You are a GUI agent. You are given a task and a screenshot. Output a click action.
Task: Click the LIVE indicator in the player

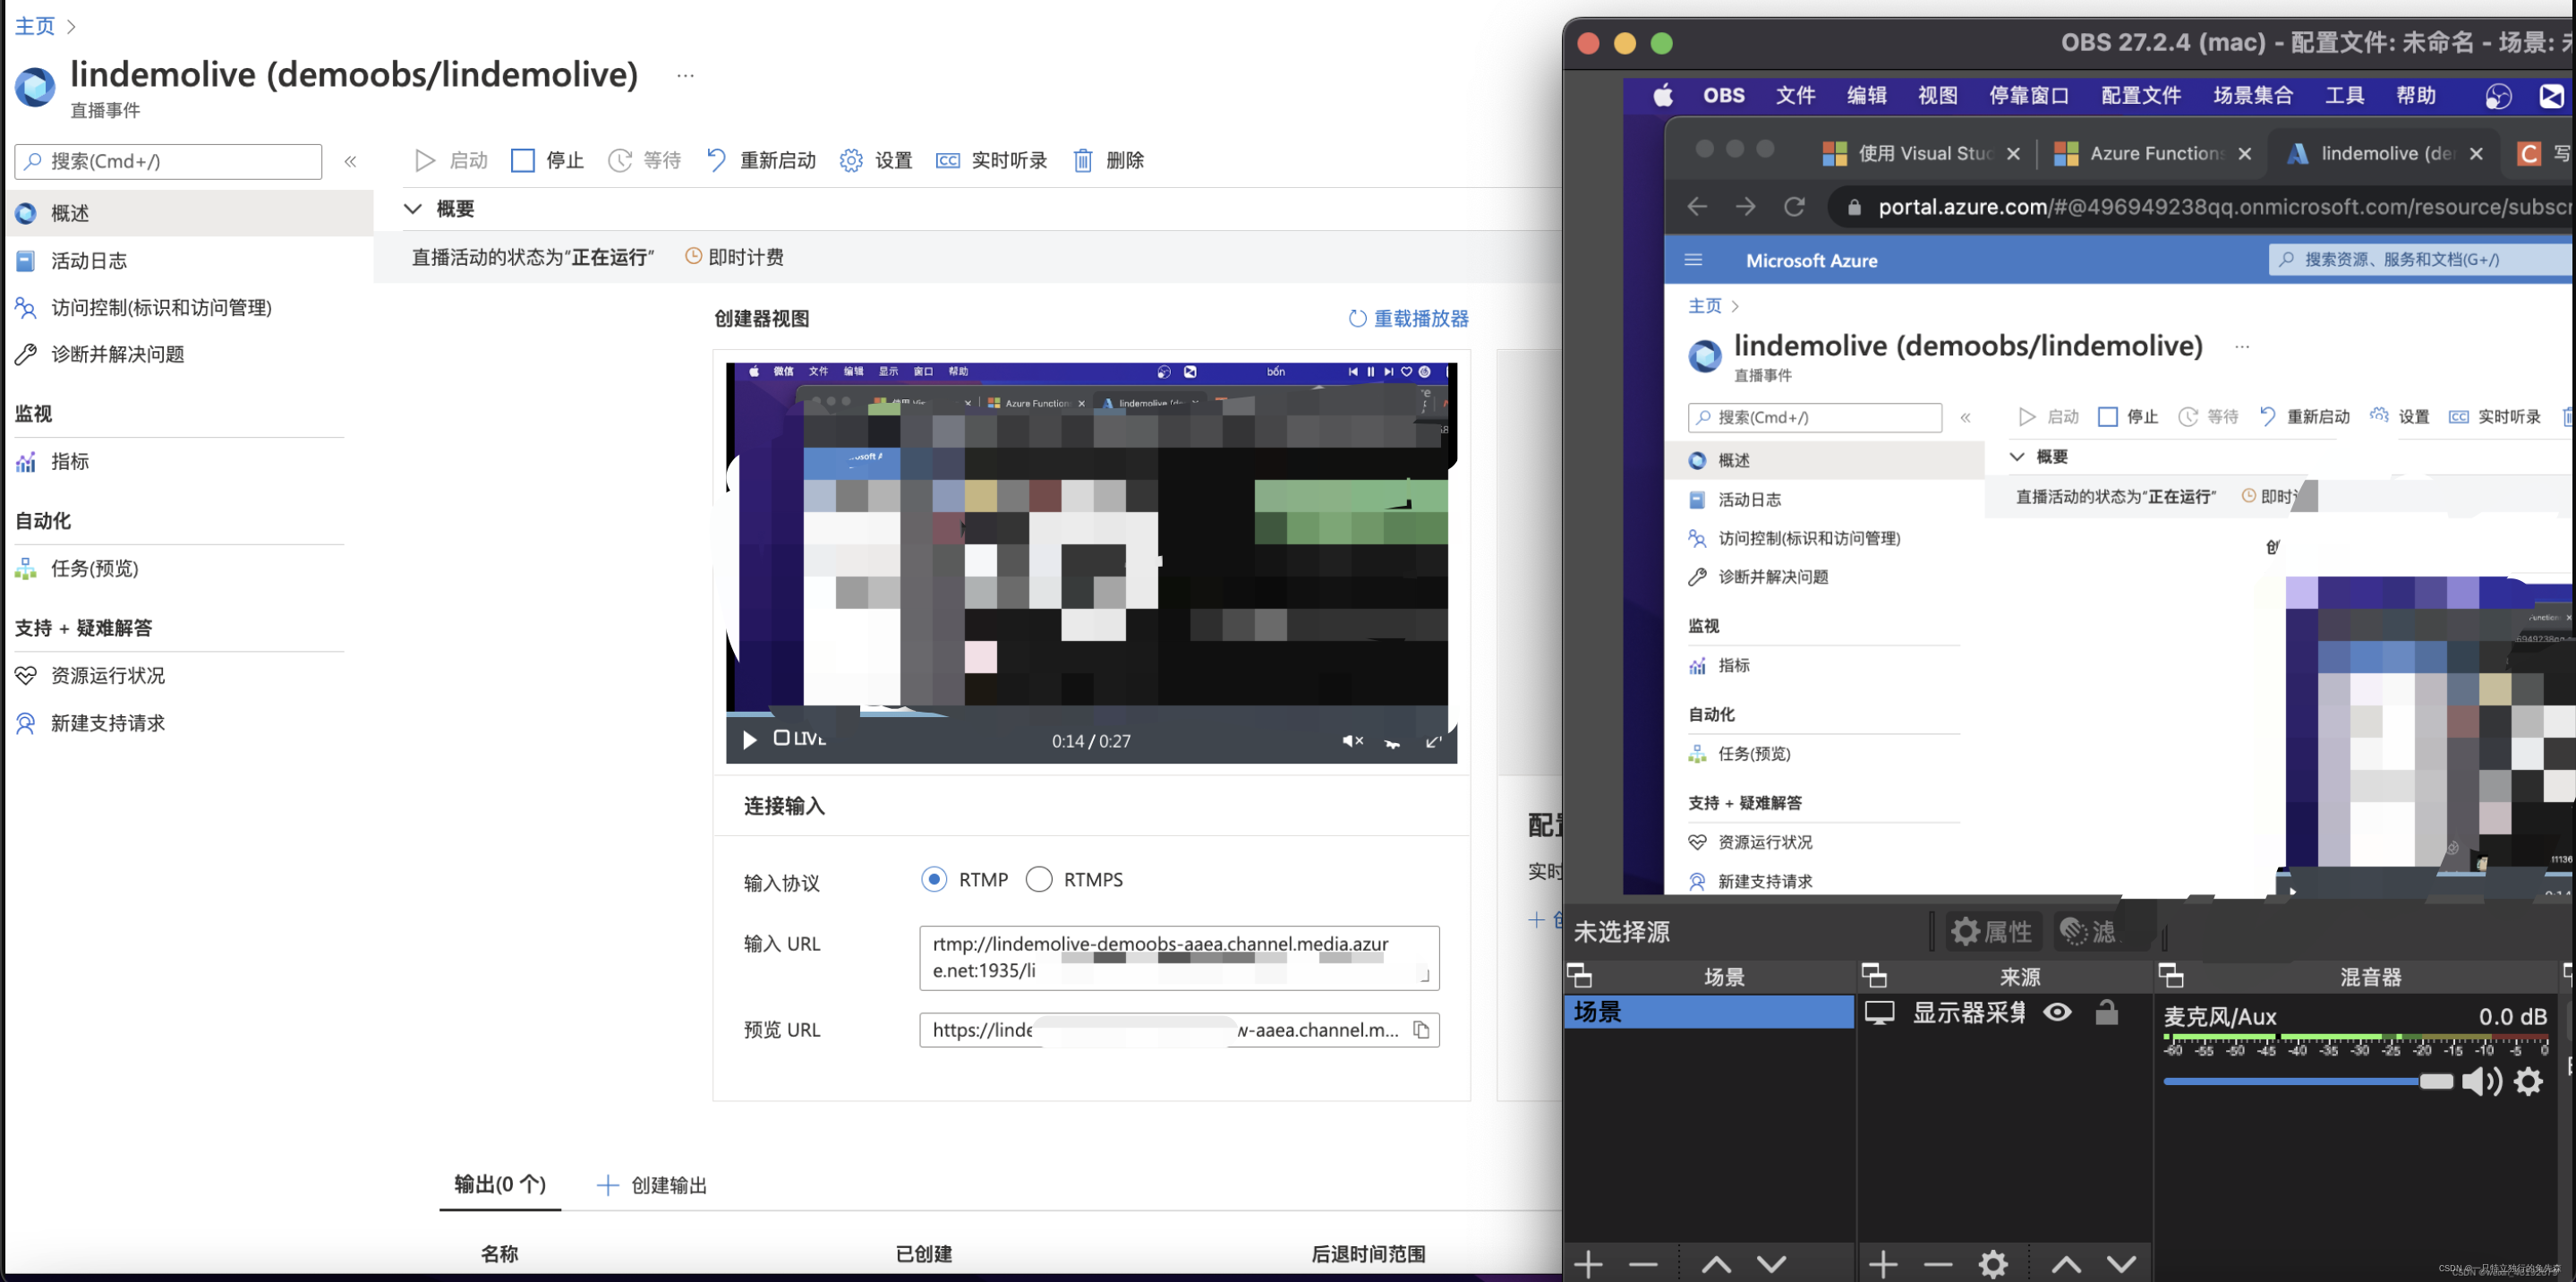point(800,738)
